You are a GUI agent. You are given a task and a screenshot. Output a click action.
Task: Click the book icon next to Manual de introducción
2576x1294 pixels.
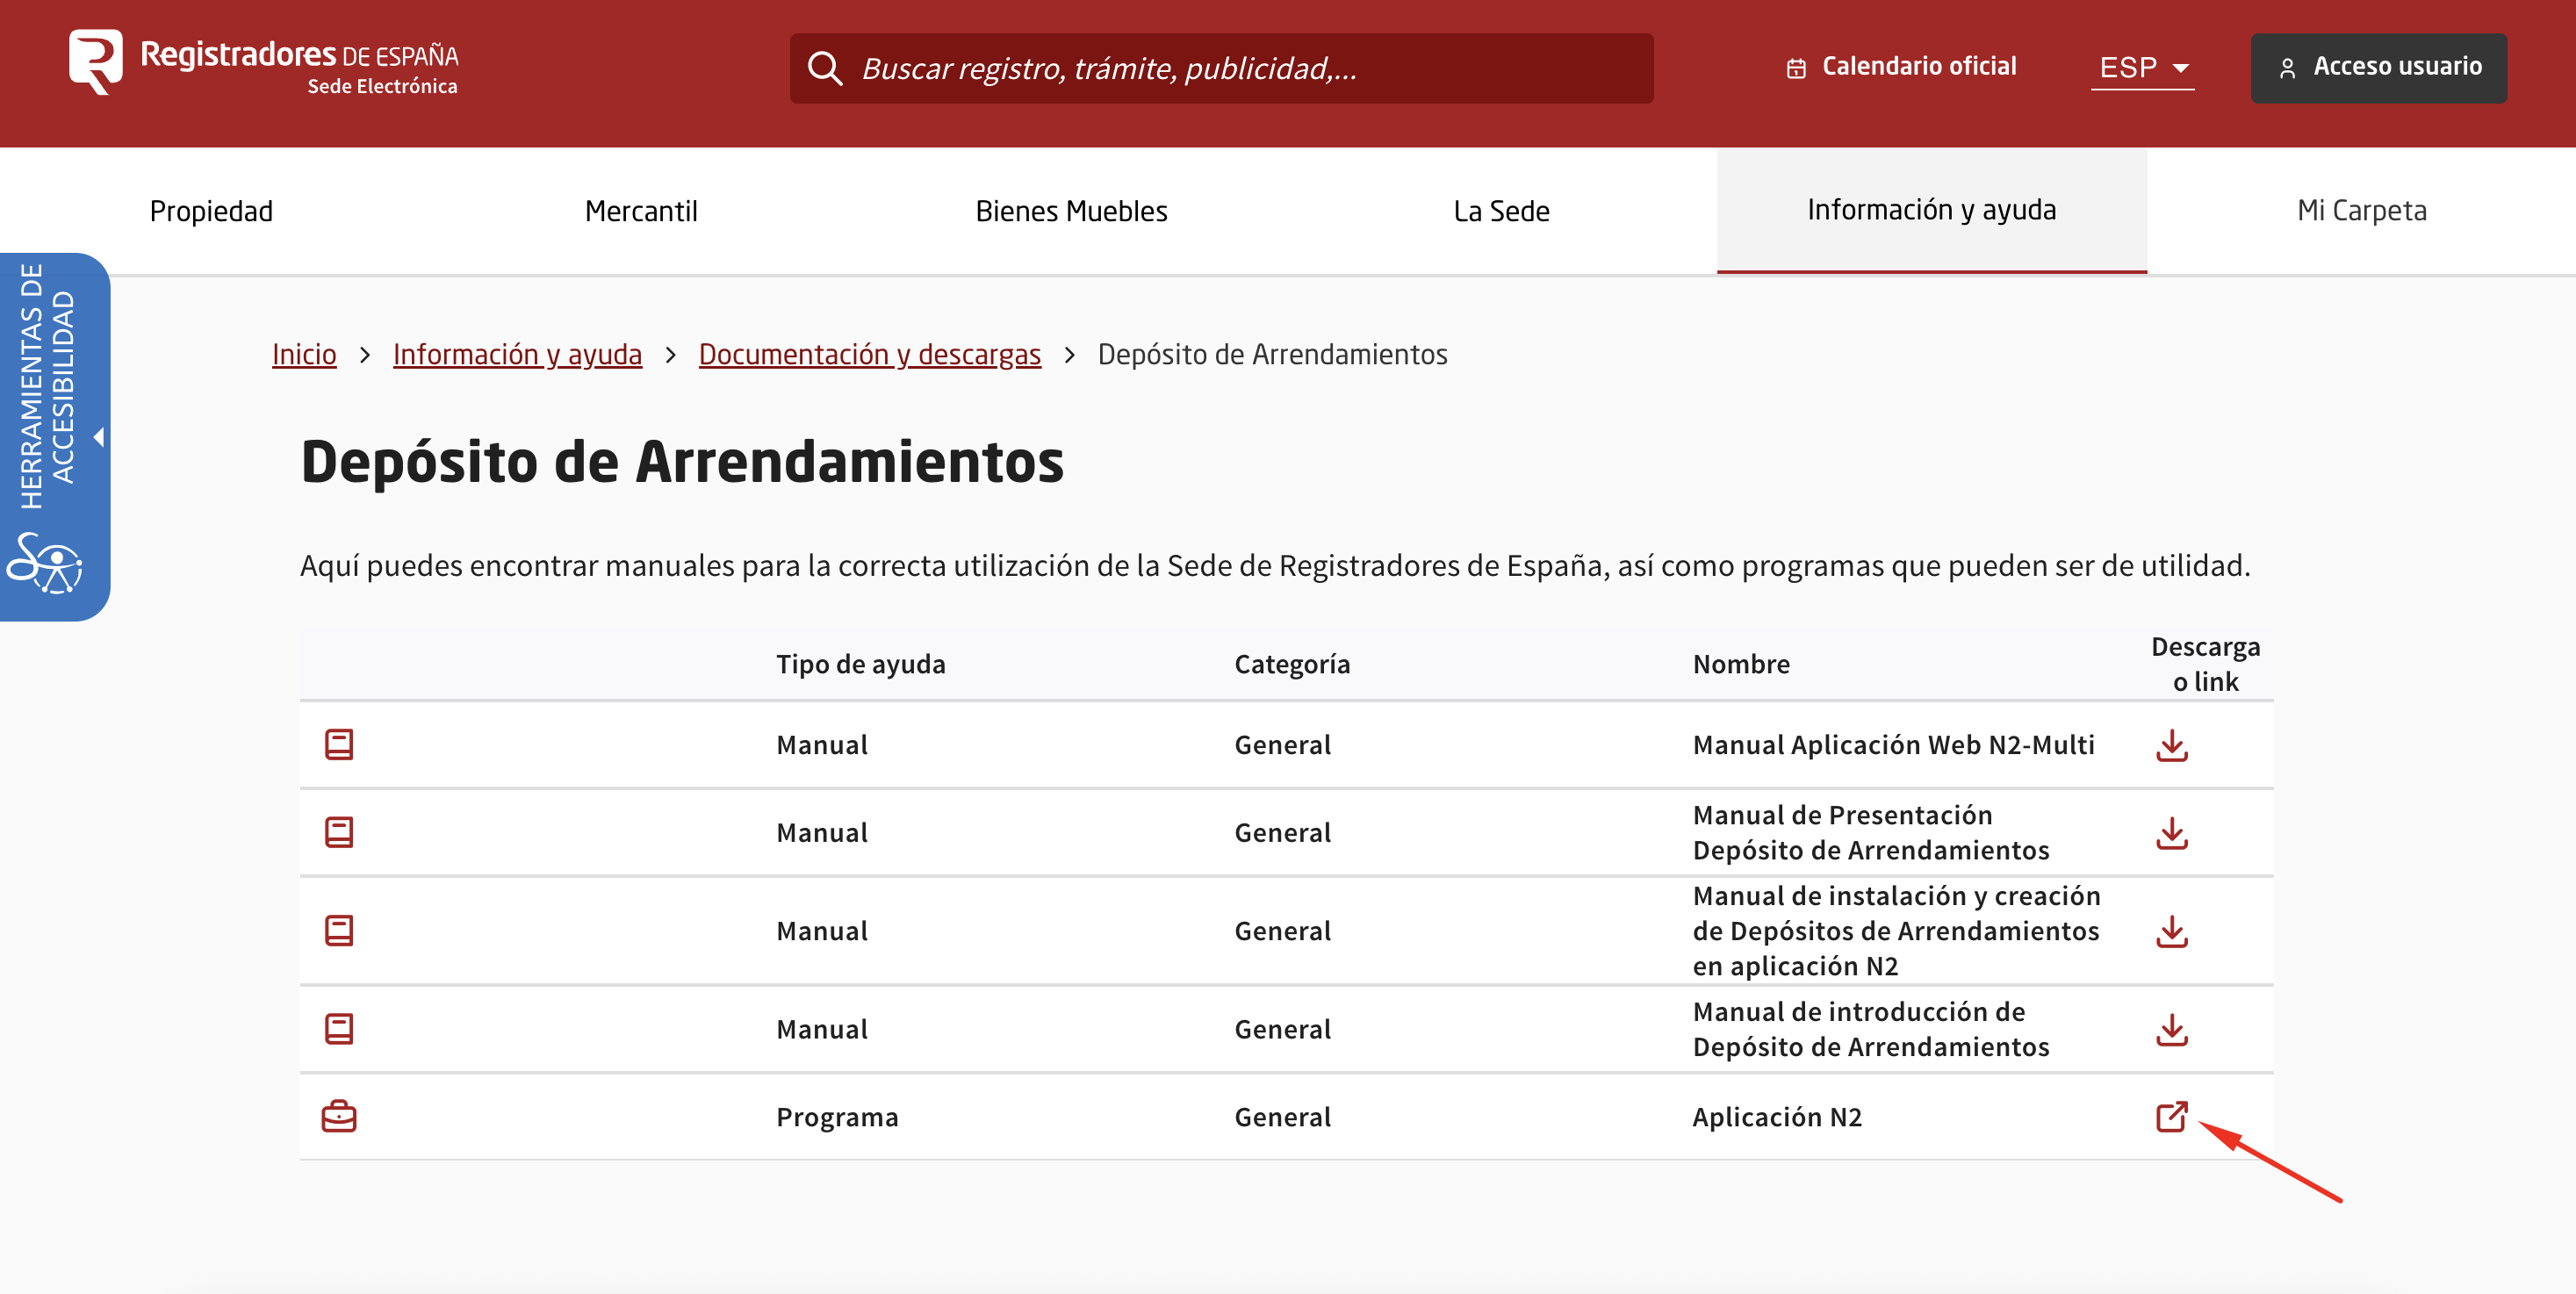(340, 1029)
